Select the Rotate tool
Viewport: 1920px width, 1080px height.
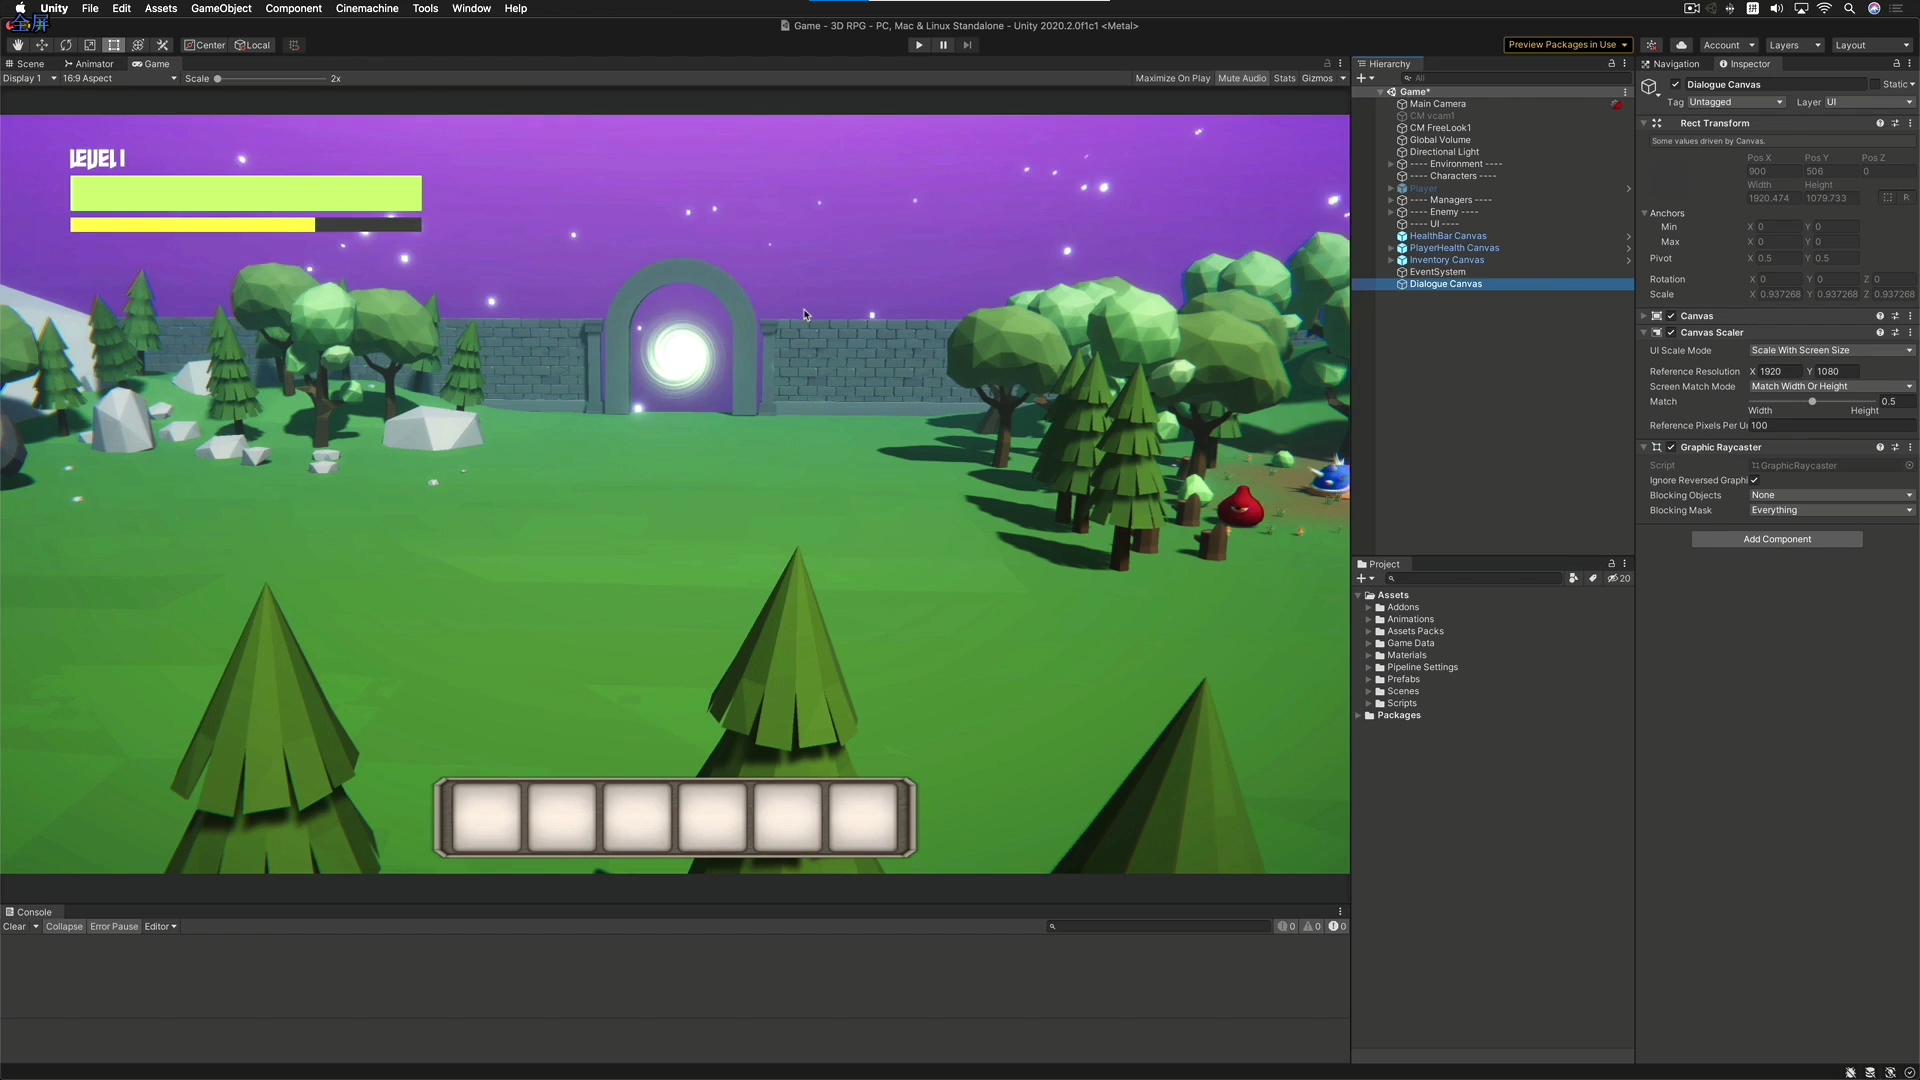coord(66,45)
